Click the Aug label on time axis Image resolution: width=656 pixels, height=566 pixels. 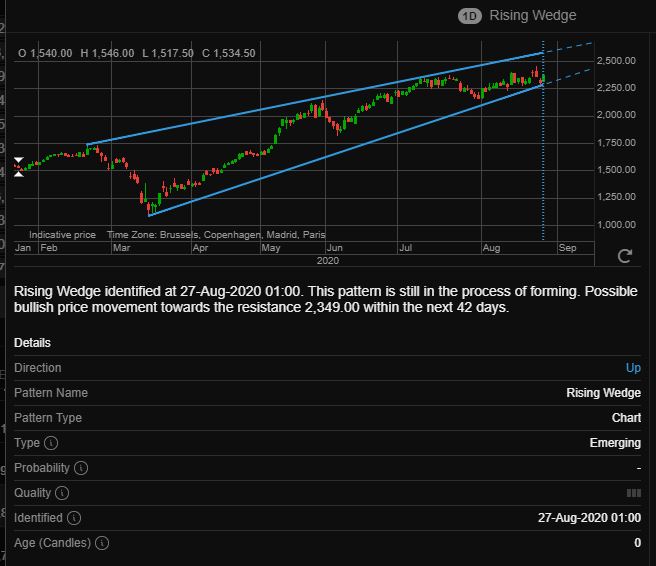[491, 248]
